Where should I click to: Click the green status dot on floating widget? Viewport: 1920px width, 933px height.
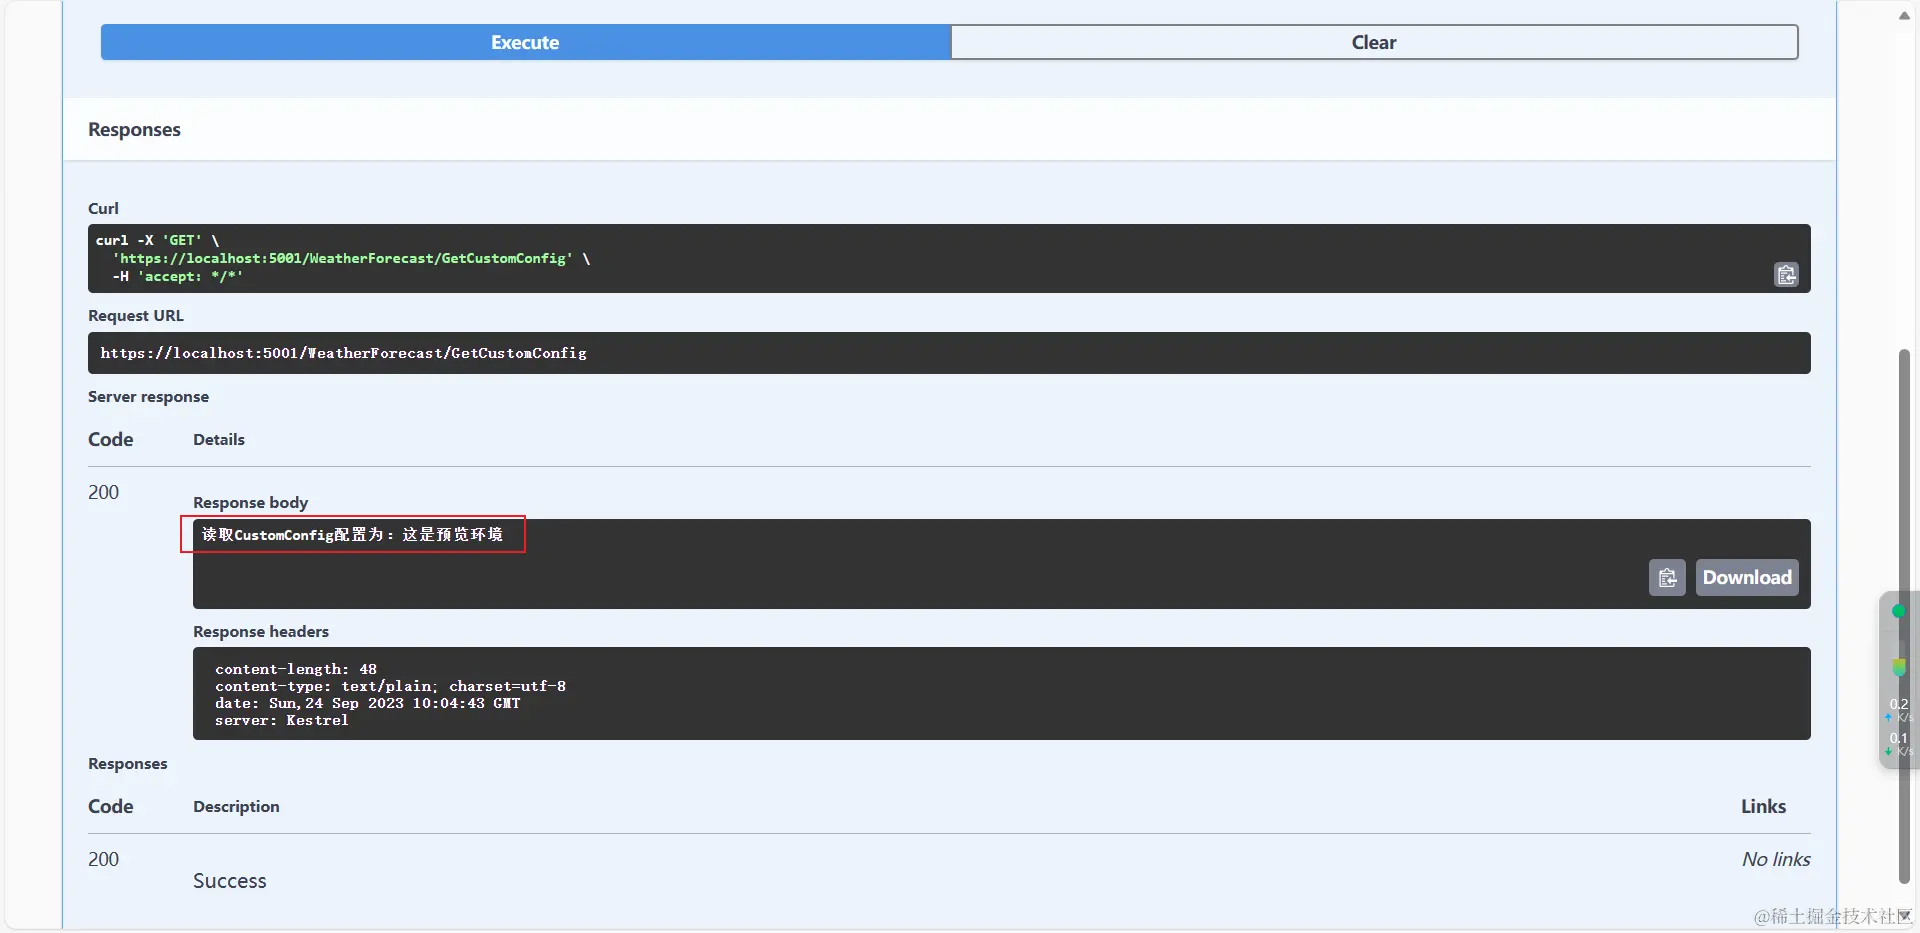point(1898,611)
